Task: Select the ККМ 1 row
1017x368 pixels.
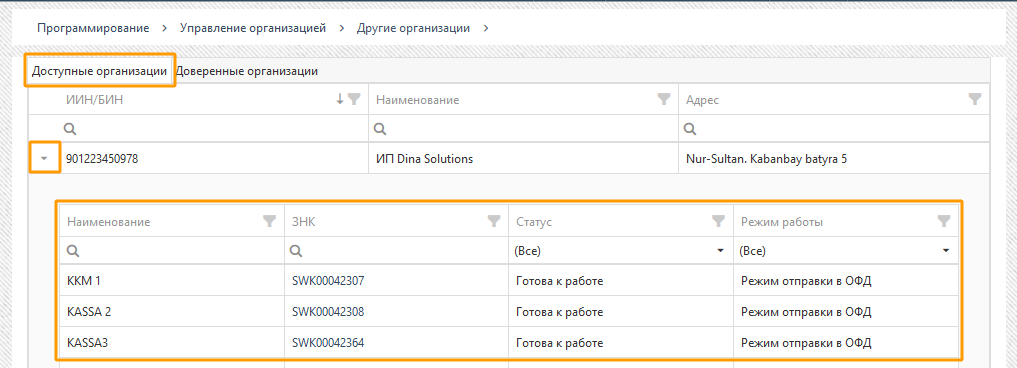Action: click(508, 281)
